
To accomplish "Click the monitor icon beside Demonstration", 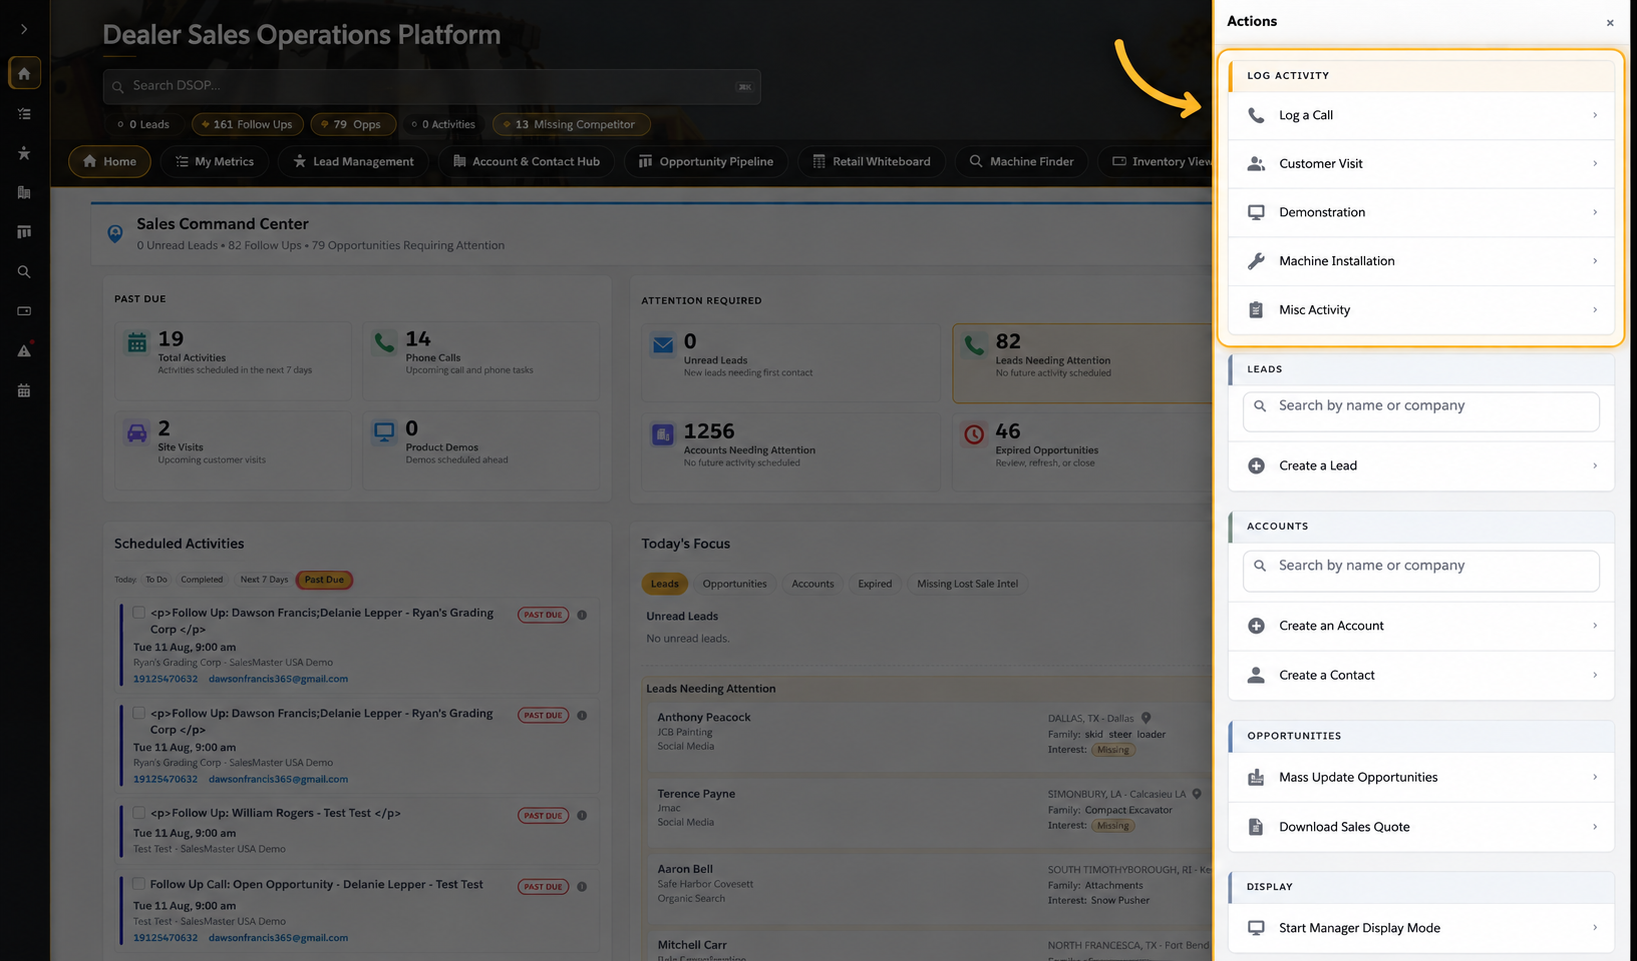I will [1256, 212].
